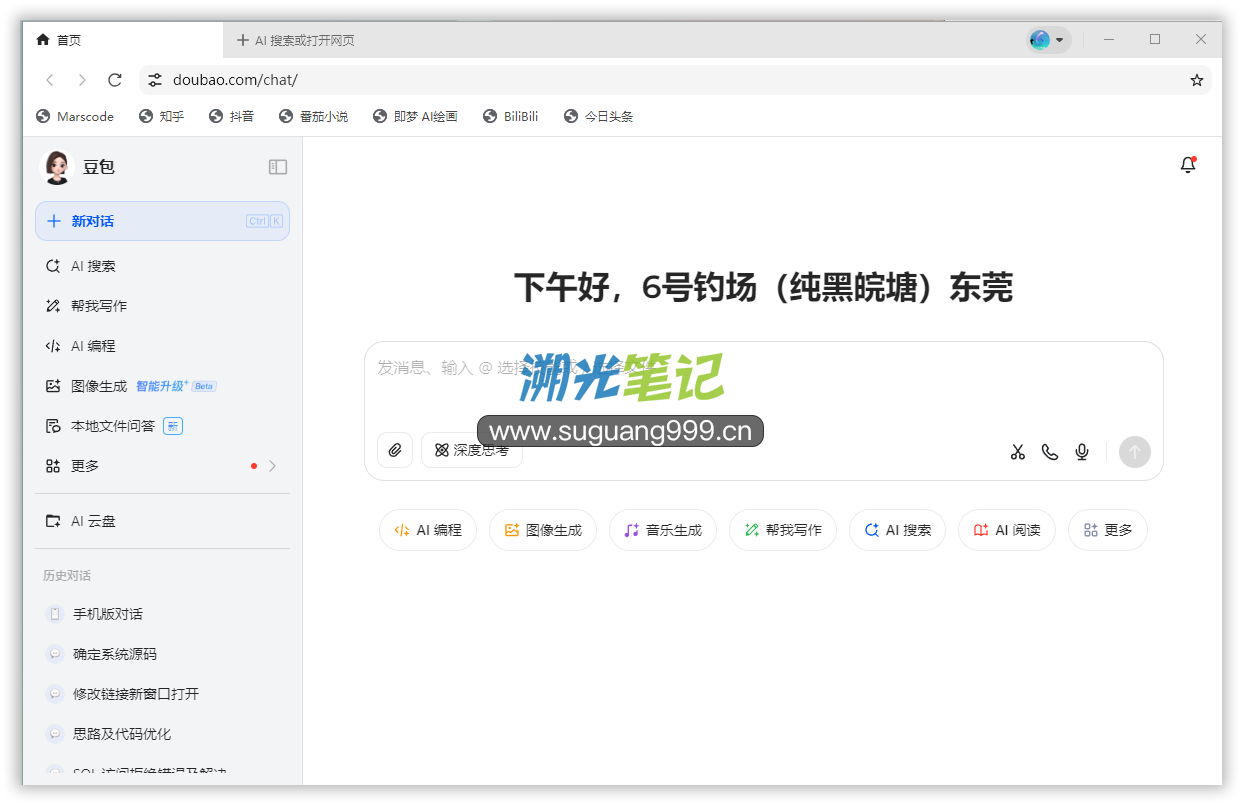Open the 手机版对话 history conversation
The height and width of the screenshot is (805, 1242).
(x=162, y=614)
